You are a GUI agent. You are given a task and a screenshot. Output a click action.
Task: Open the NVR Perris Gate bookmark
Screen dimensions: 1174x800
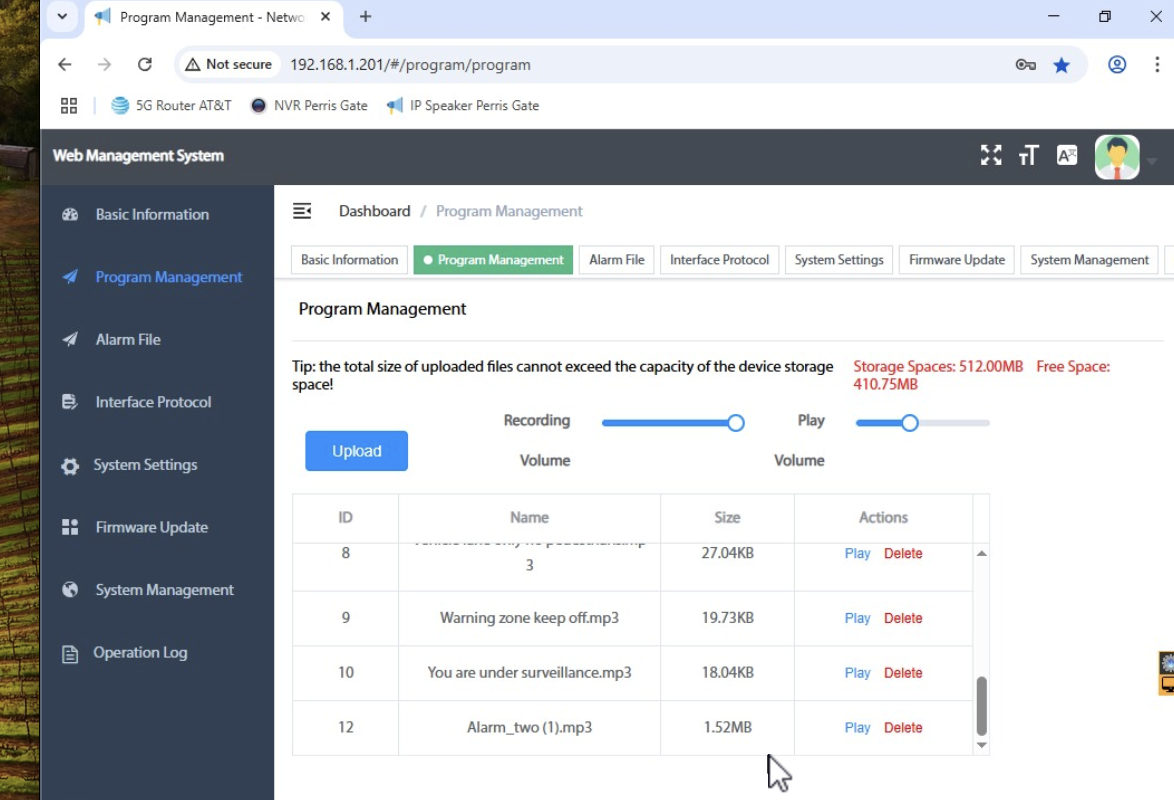click(x=308, y=106)
